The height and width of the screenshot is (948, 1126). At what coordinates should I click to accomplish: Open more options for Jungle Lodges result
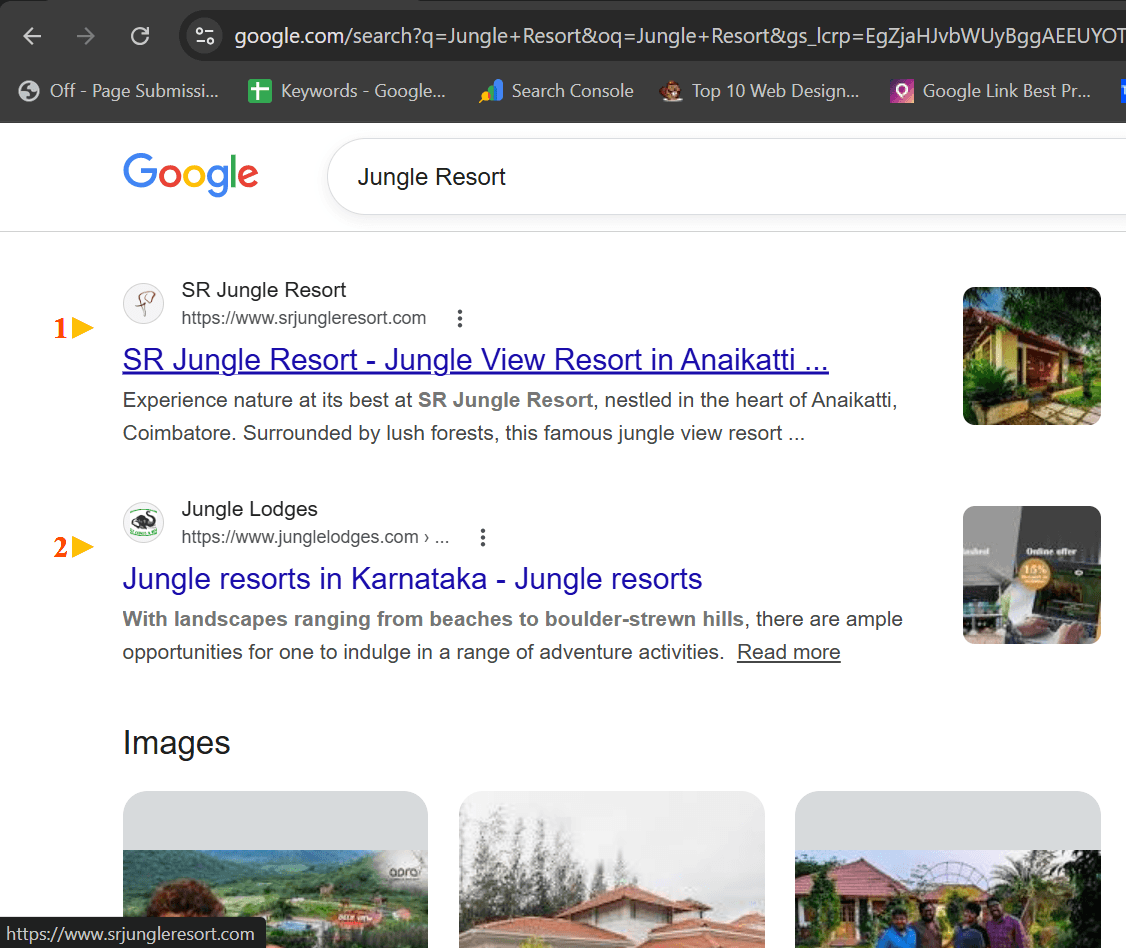click(x=483, y=537)
